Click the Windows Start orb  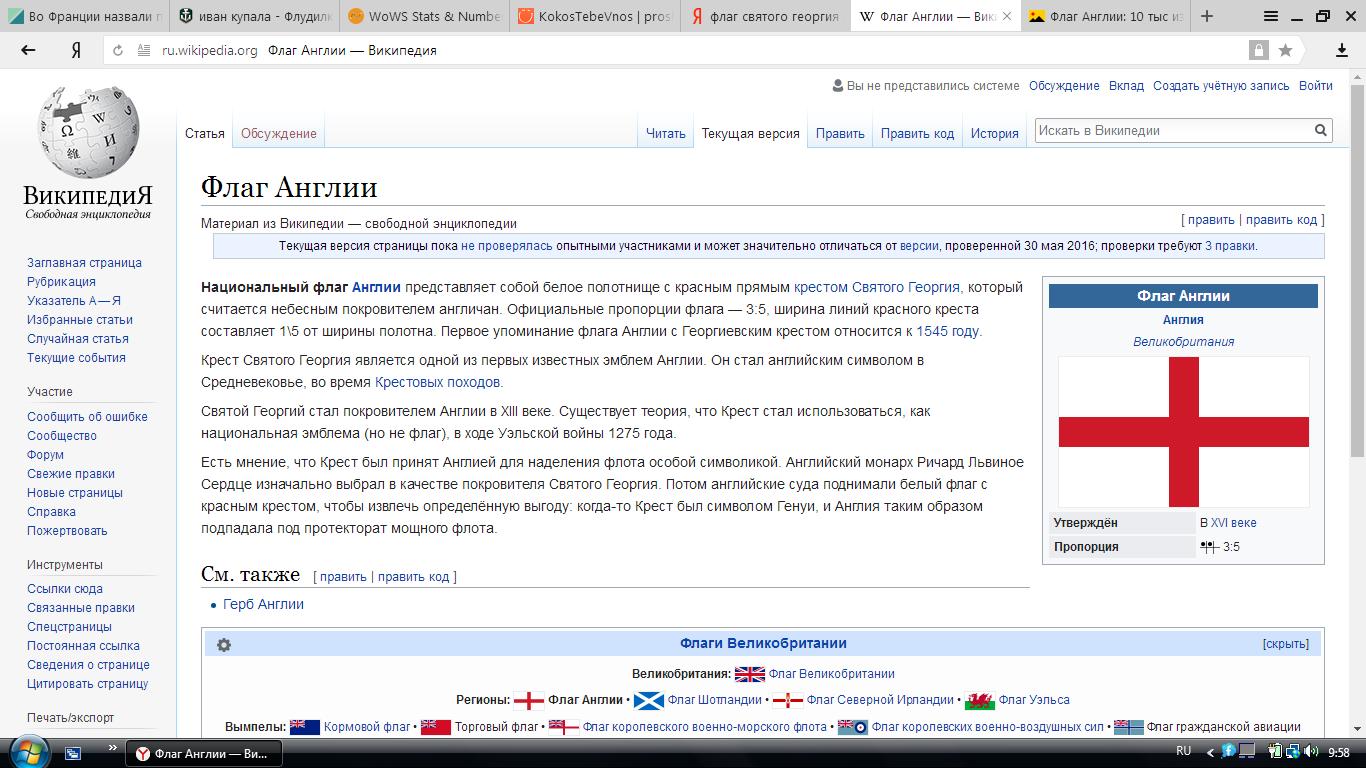(27, 752)
